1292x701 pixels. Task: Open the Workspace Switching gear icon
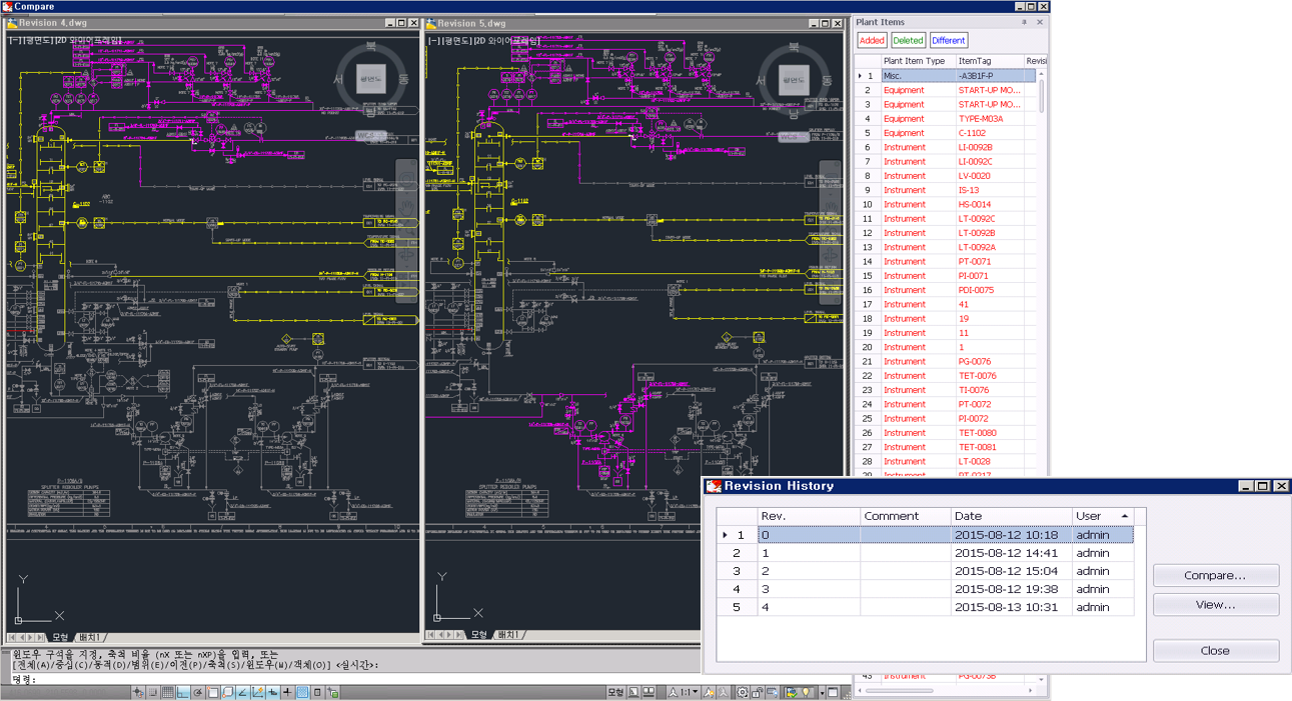point(744,691)
